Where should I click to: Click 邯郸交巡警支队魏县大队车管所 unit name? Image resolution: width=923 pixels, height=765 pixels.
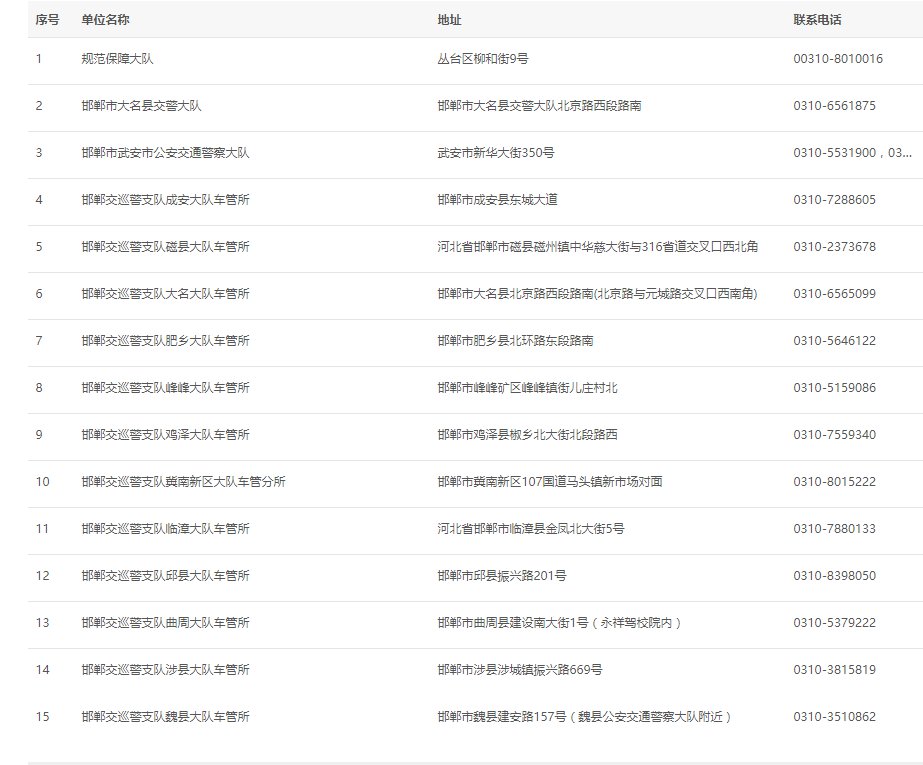pyautogui.click(x=165, y=717)
